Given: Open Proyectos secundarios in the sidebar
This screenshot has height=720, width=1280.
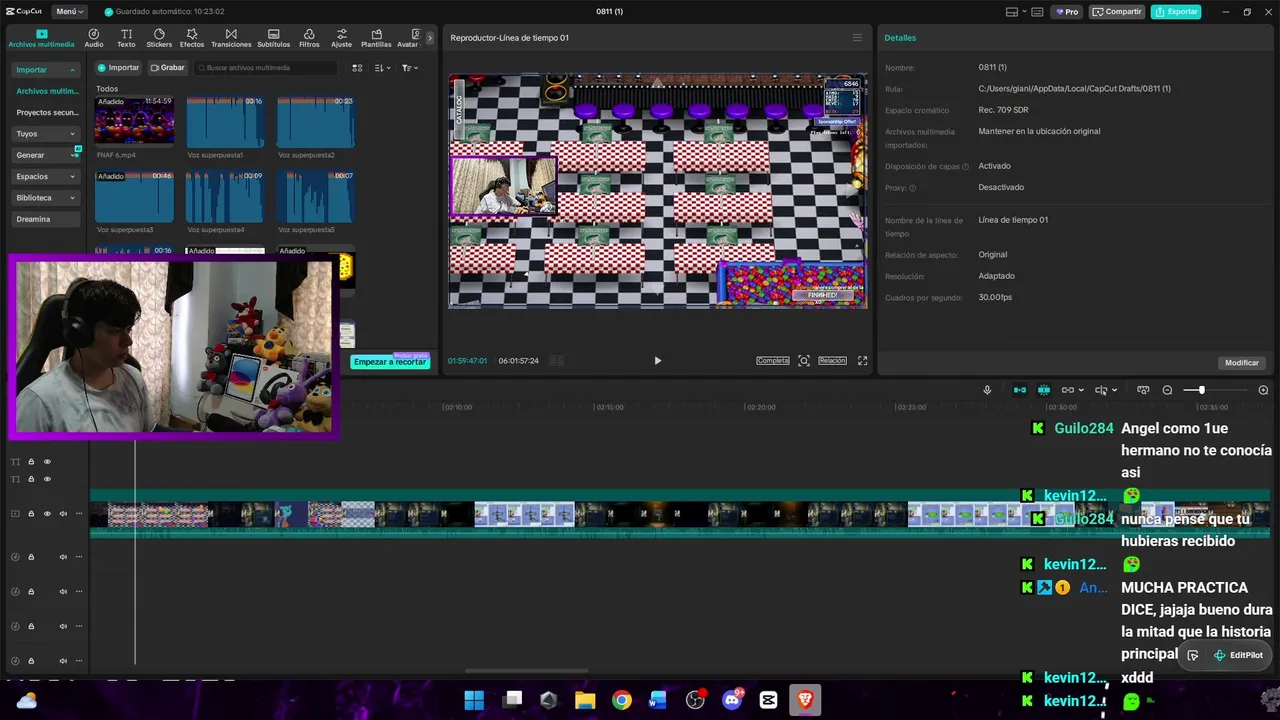Looking at the screenshot, I should [x=47, y=113].
